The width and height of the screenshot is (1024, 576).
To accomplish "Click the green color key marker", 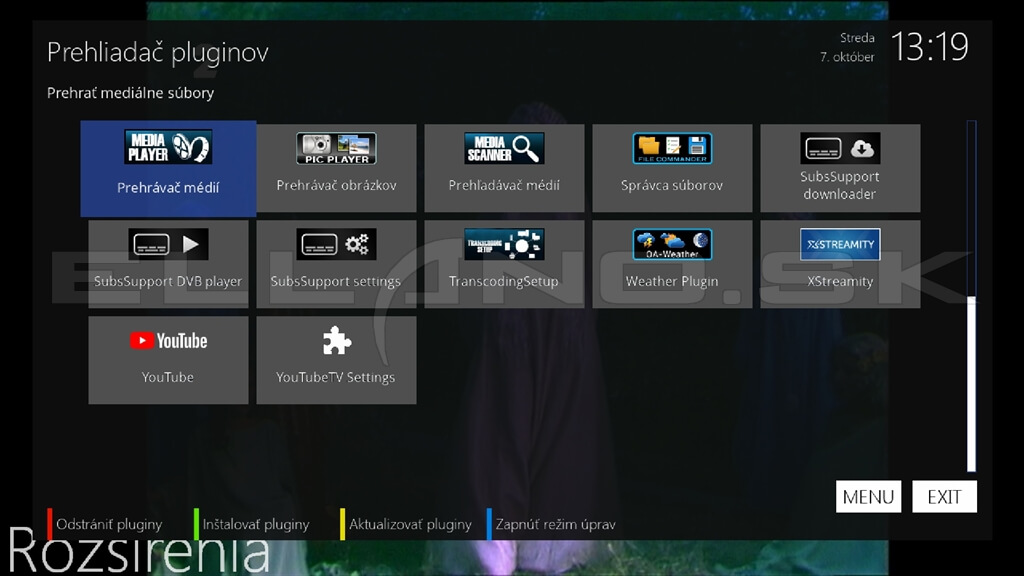I will coord(197,524).
